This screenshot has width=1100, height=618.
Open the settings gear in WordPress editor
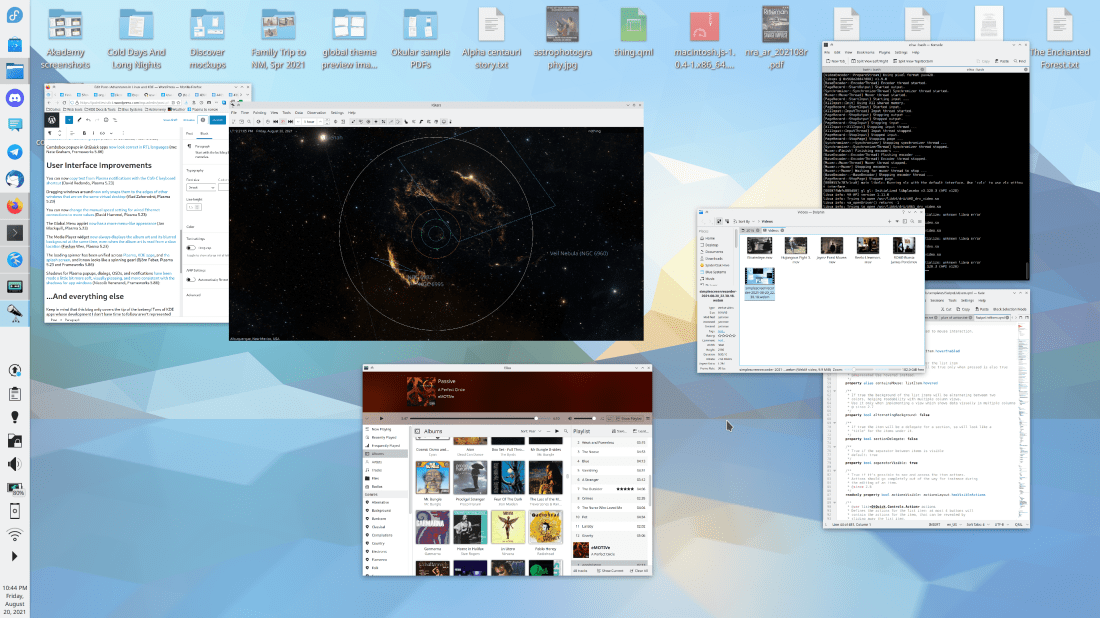click(x=205, y=119)
